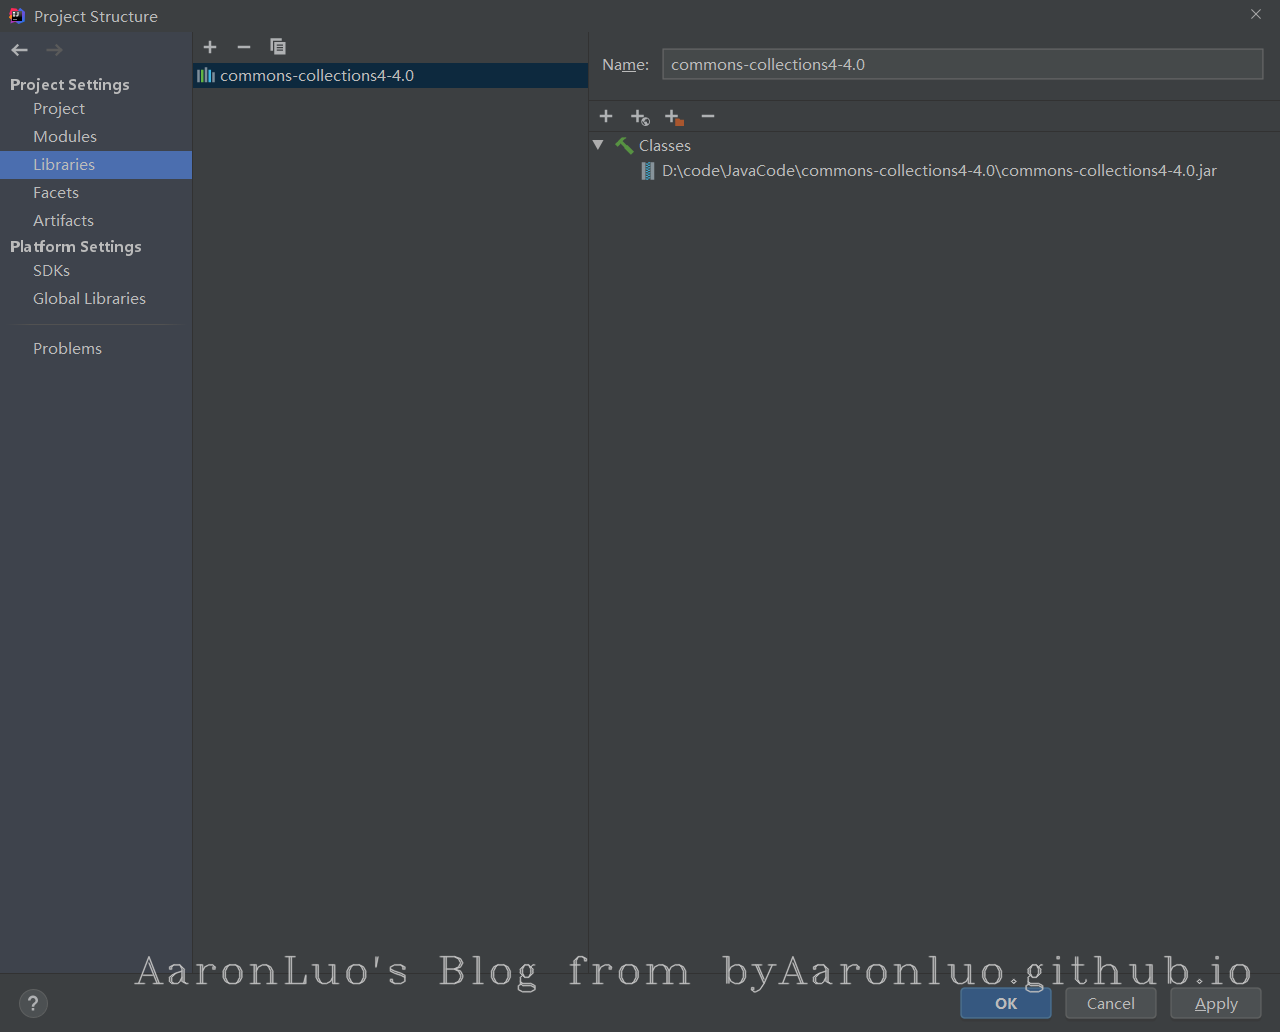Click the Apply button
The image size is (1280, 1032).
[1215, 1003]
